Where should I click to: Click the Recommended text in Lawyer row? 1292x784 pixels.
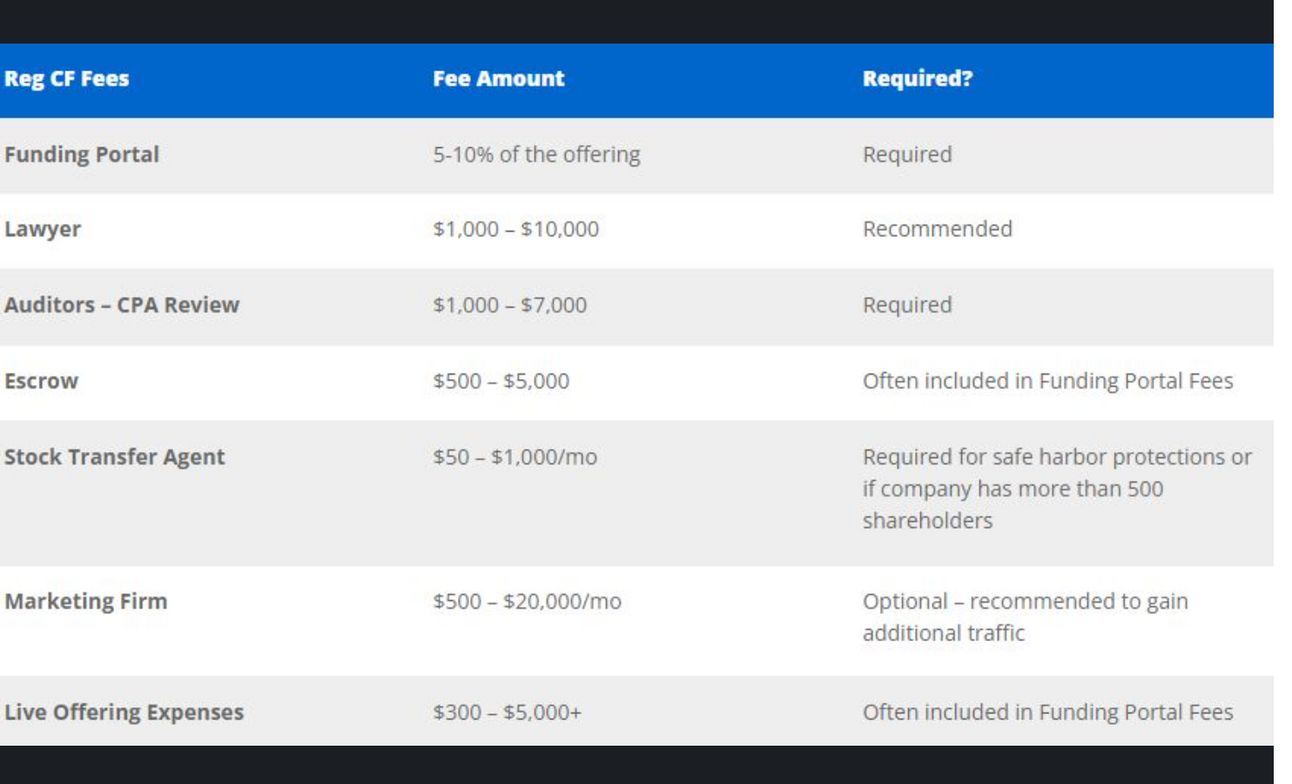tap(937, 229)
